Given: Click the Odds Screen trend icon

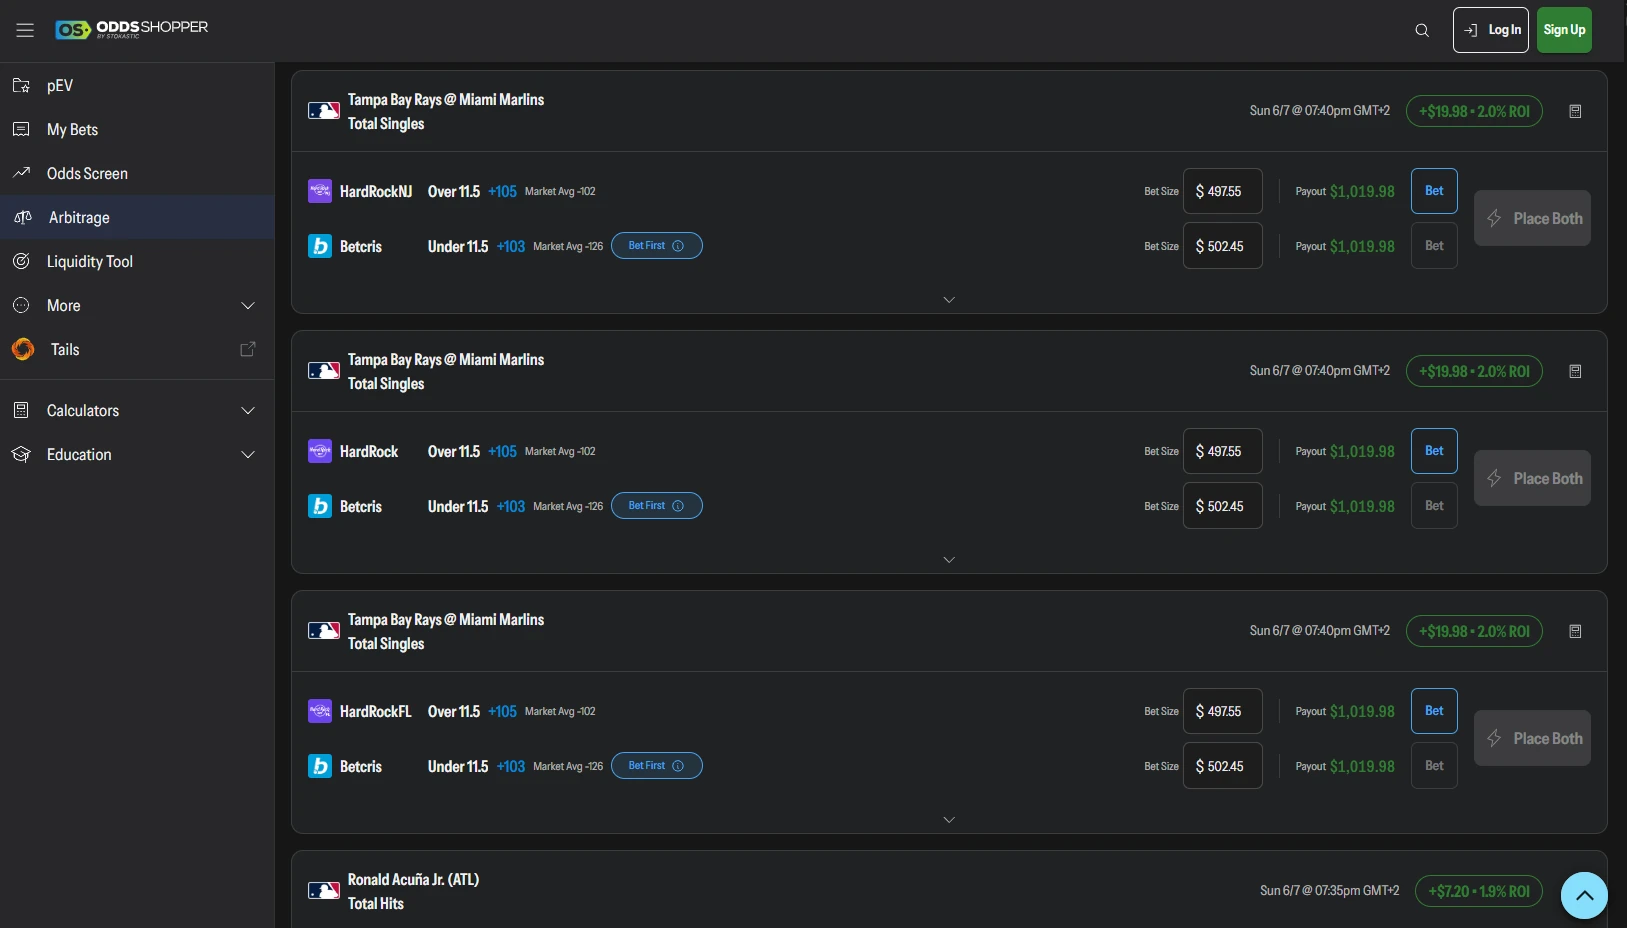Looking at the screenshot, I should tap(21, 173).
